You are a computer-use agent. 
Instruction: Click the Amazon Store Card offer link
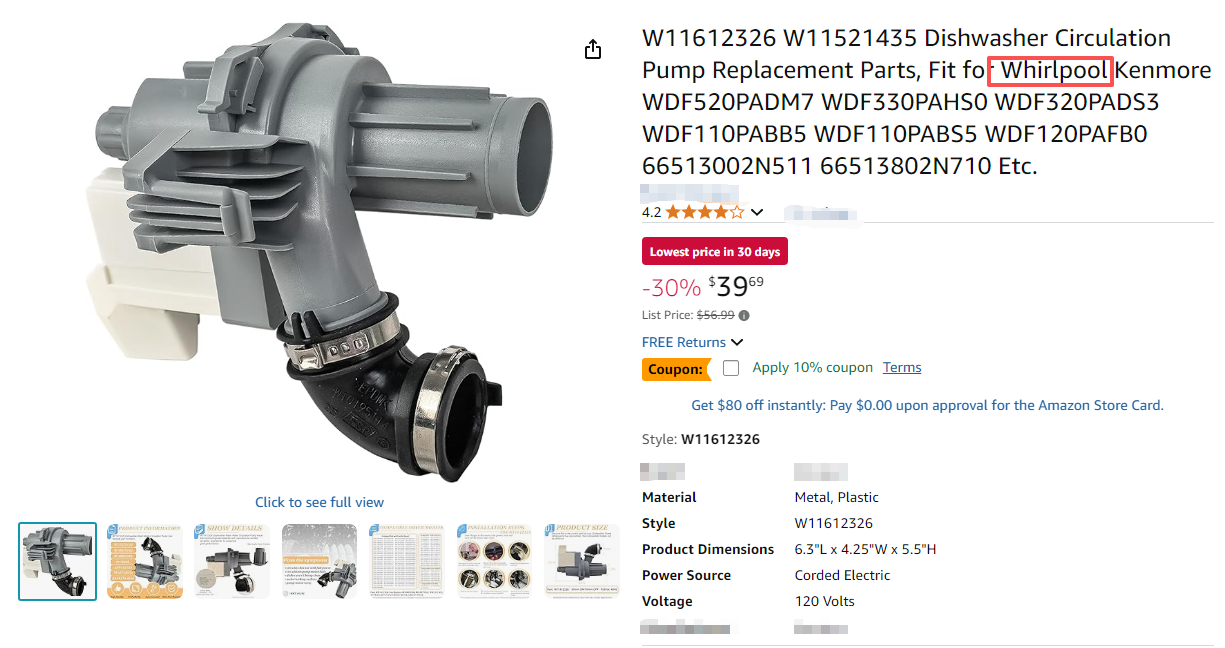pyautogui.click(x=927, y=405)
